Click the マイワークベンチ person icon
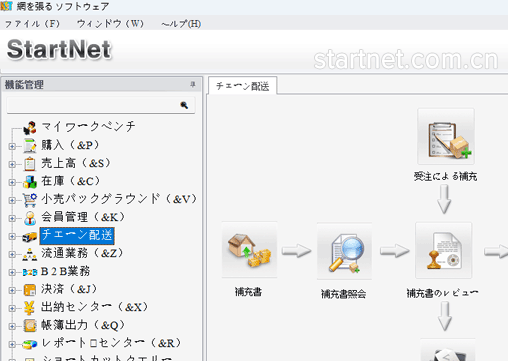Viewport: 508px width, 361px height. [x=30, y=128]
